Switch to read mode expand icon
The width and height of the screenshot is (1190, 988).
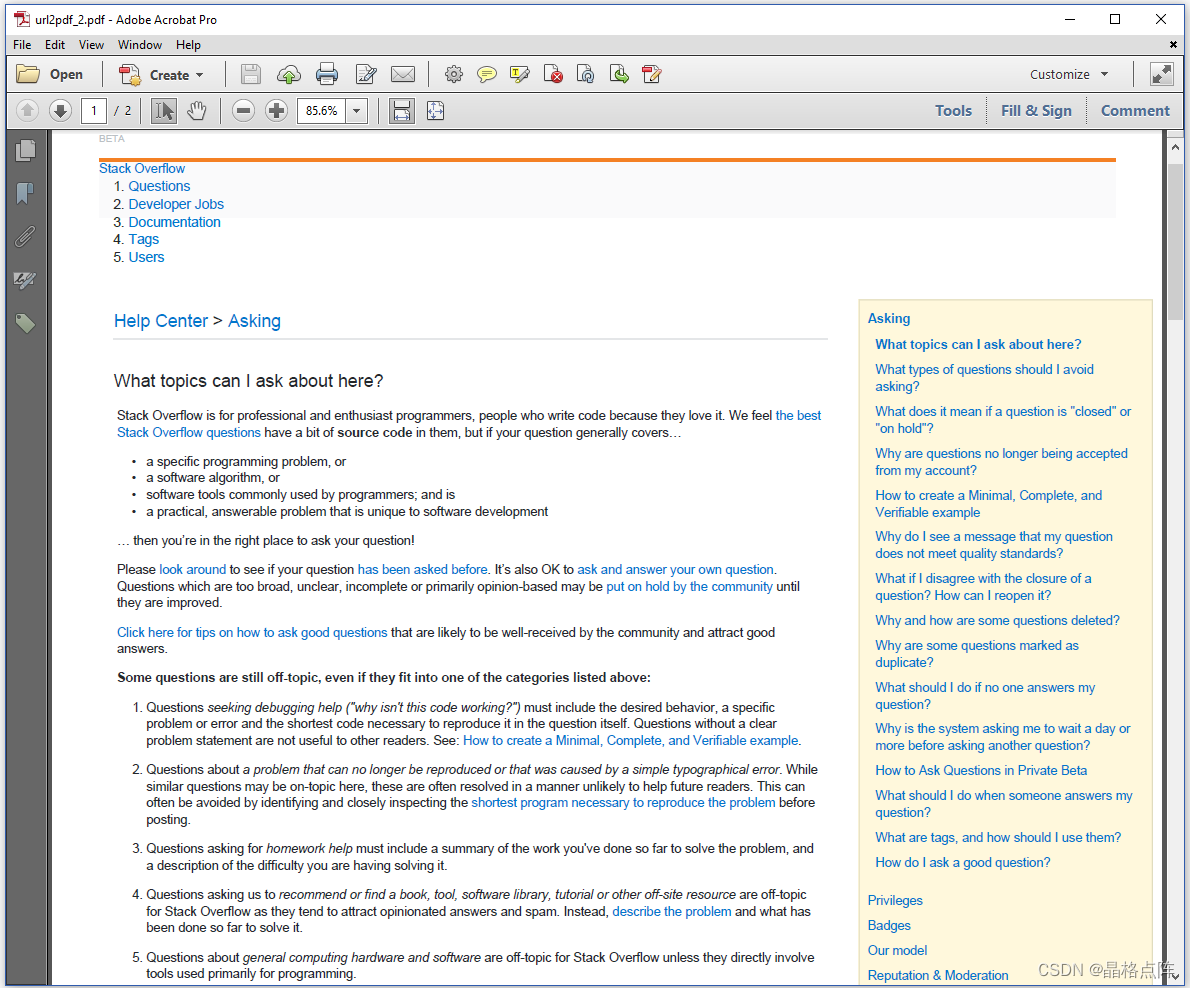(x=1162, y=74)
